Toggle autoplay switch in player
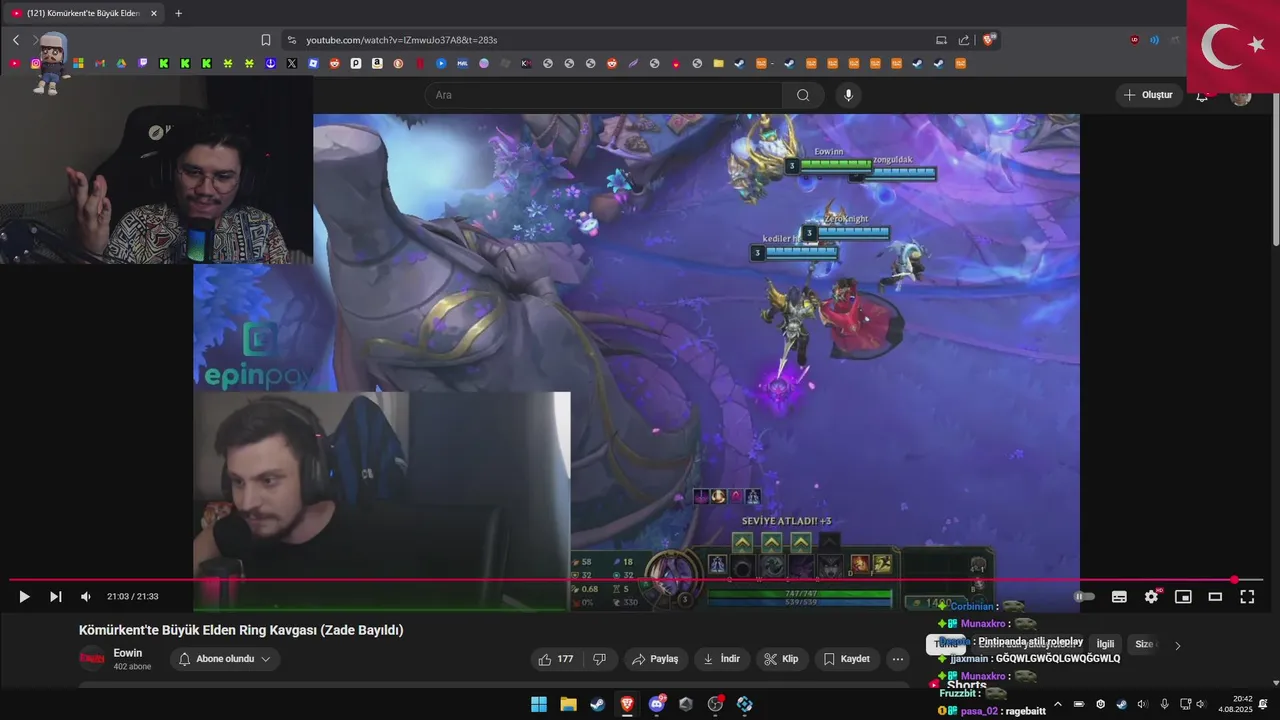This screenshot has height=720, width=1280. pyautogui.click(x=1084, y=596)
